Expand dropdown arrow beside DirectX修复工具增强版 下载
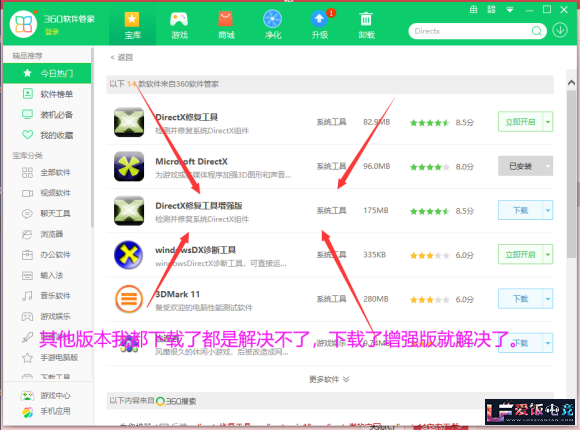Viewport: 580px width, 430px height. point(548,210)
